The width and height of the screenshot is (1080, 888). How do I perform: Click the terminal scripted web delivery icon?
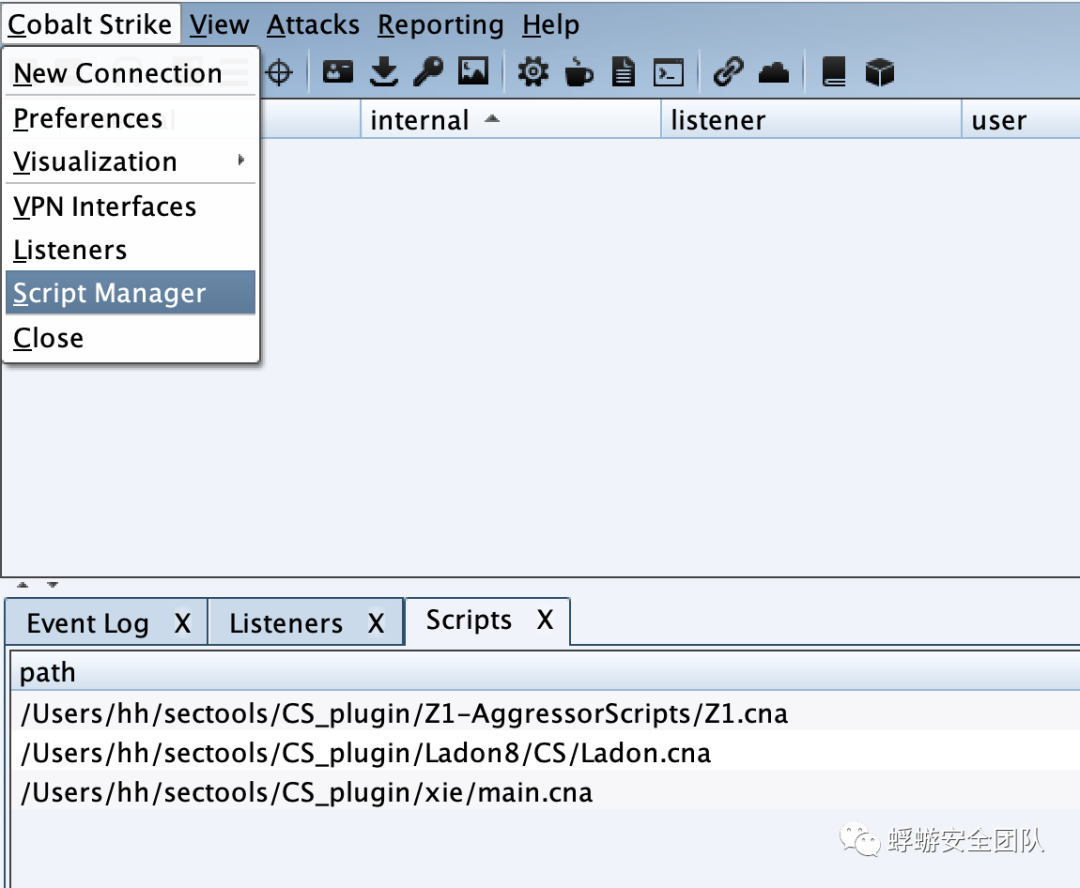point(669,72)
